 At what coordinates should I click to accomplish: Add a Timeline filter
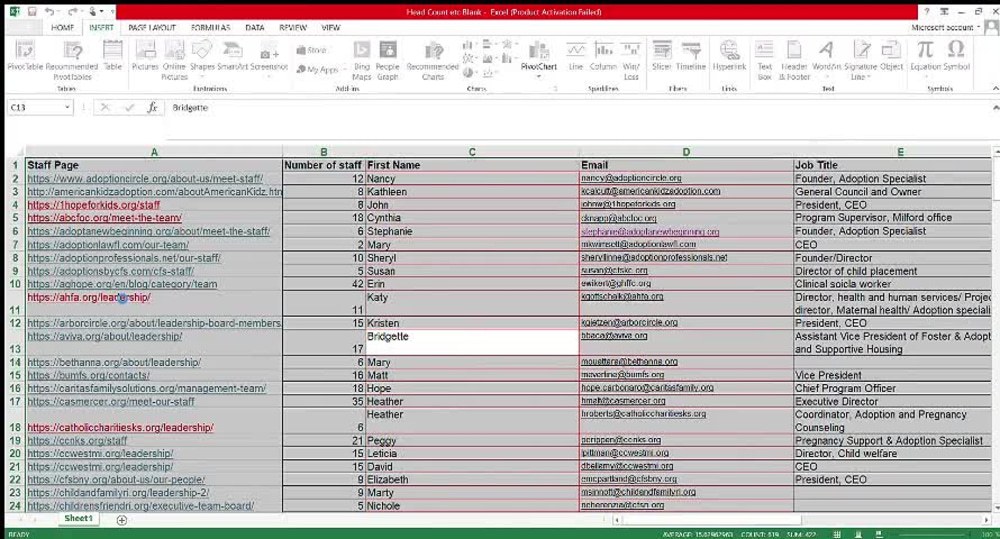coord(691,55)
